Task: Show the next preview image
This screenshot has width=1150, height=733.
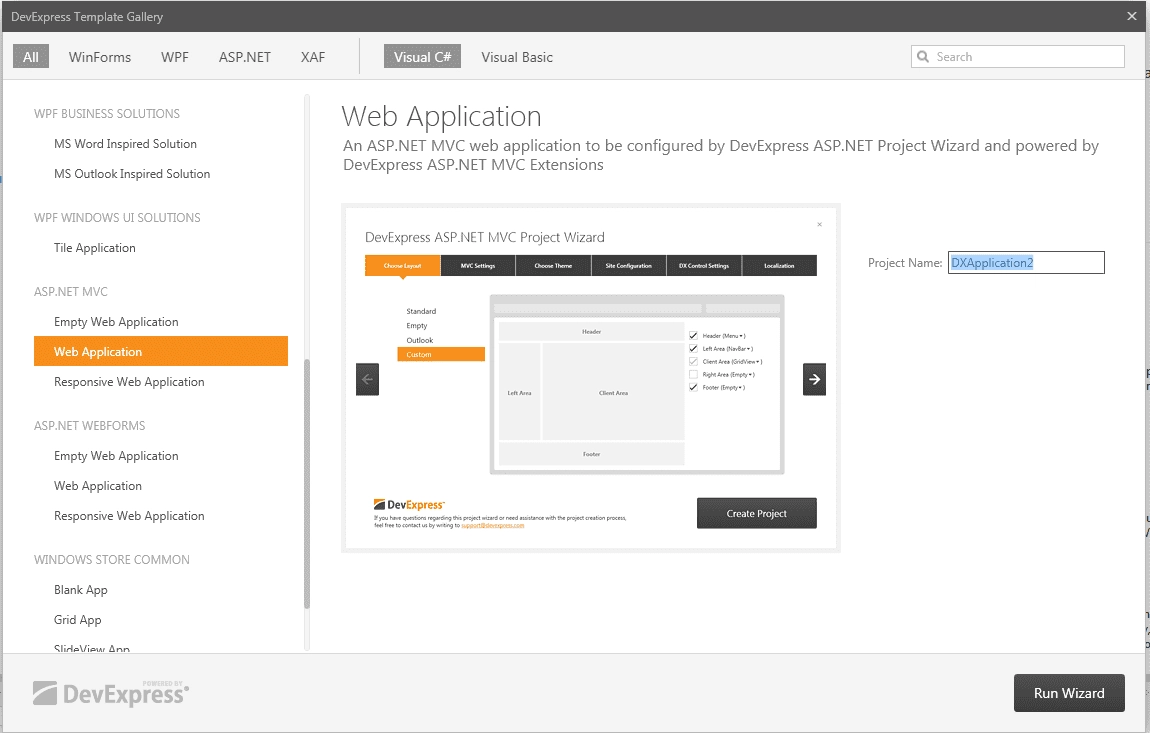Action: 814,379
